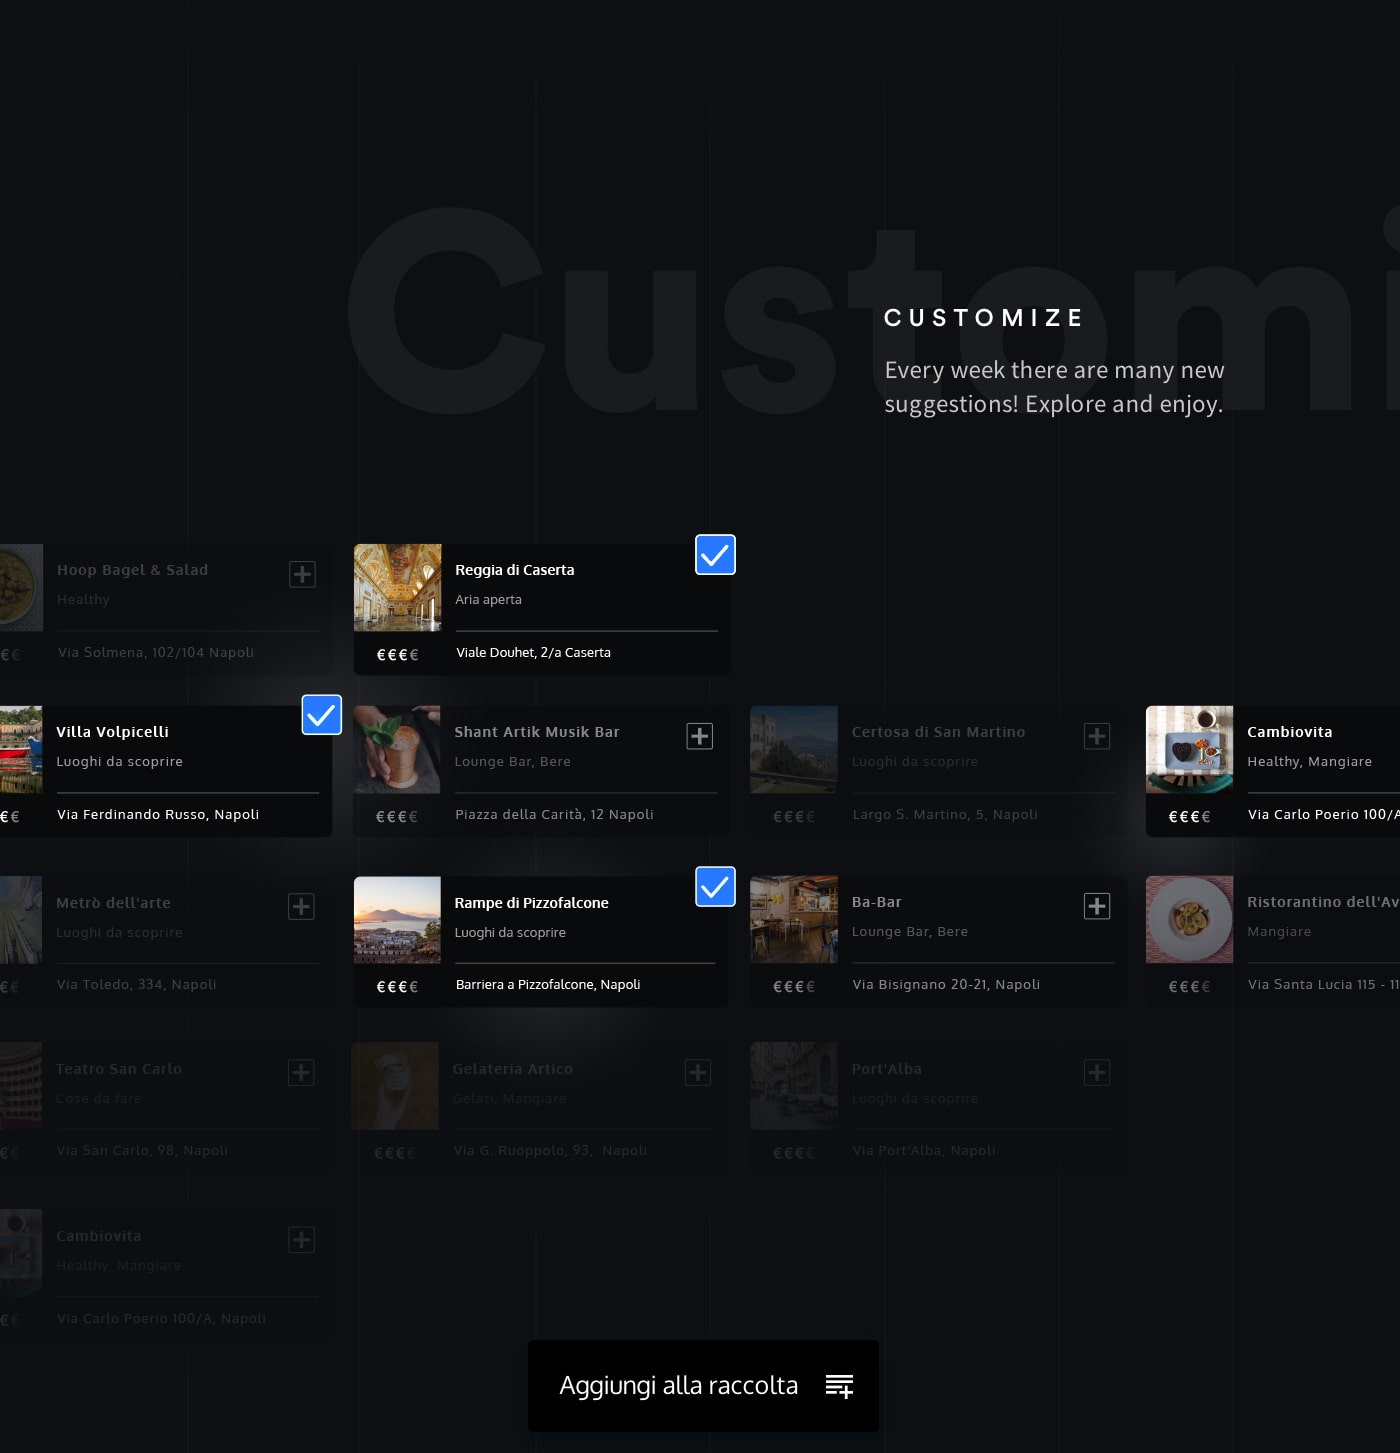Click "Luoghi da scoprire" under Villa Volpicelli
Screen dimensions: 1400x1453
(x=120, y=762)
